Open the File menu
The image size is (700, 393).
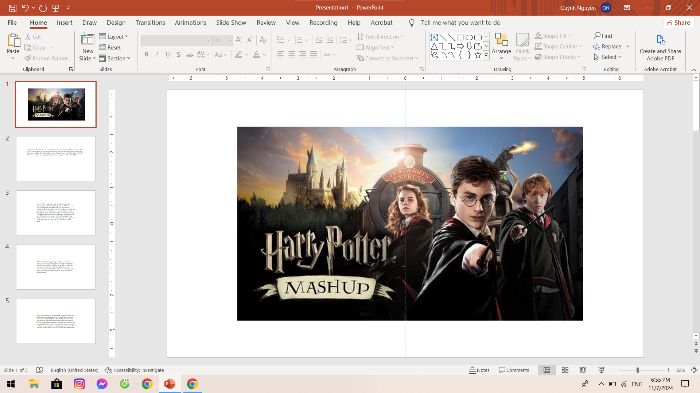click(12, 22)
